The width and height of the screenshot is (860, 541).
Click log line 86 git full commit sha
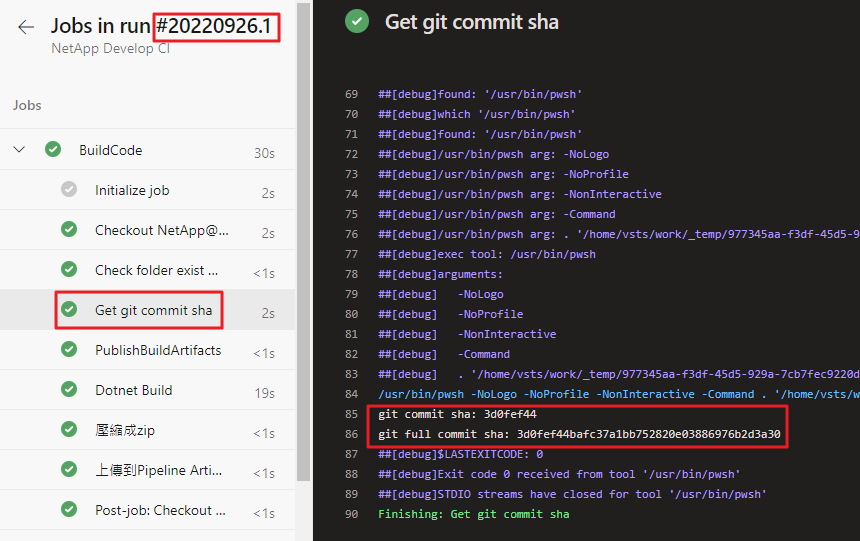pyautogui.click(x=579, y=435)
